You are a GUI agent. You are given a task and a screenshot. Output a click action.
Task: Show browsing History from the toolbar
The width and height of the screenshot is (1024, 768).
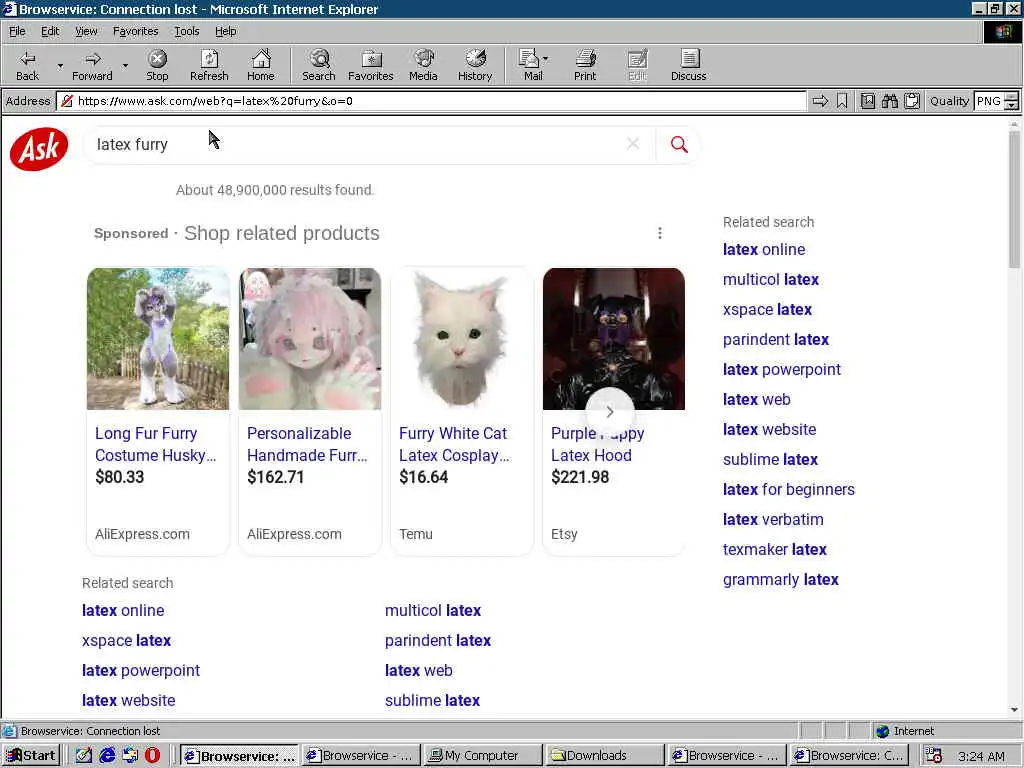tap(475, 65)
